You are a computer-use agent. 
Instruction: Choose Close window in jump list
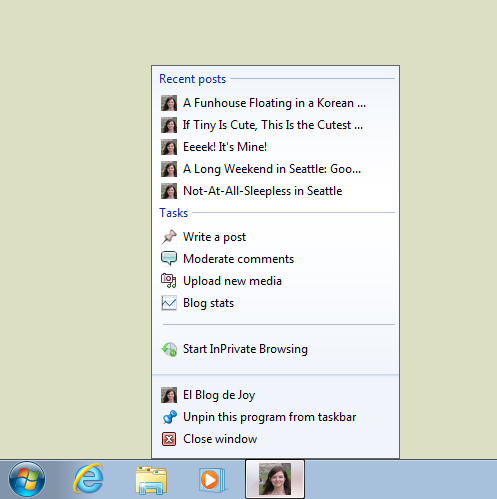[x=275, y=439]
